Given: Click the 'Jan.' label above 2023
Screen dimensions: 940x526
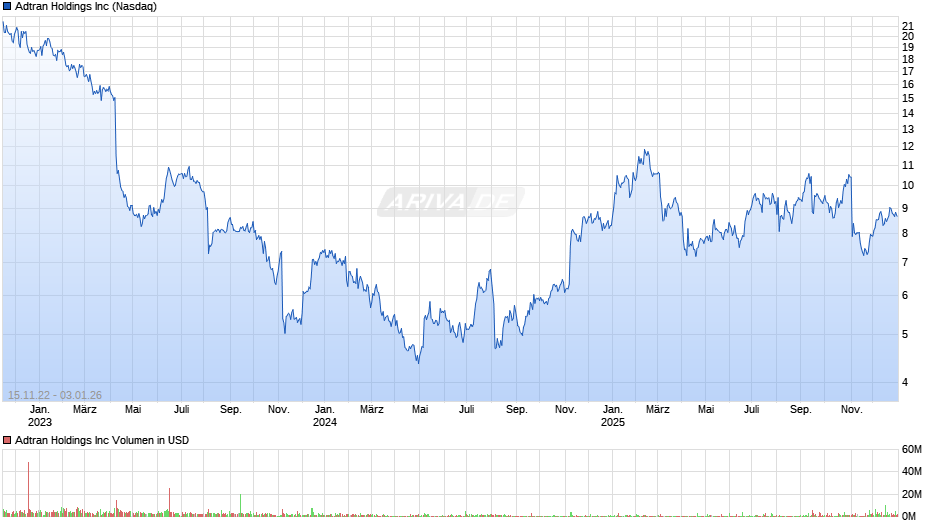Looking at the screenshot, I should tap(40, 410).
